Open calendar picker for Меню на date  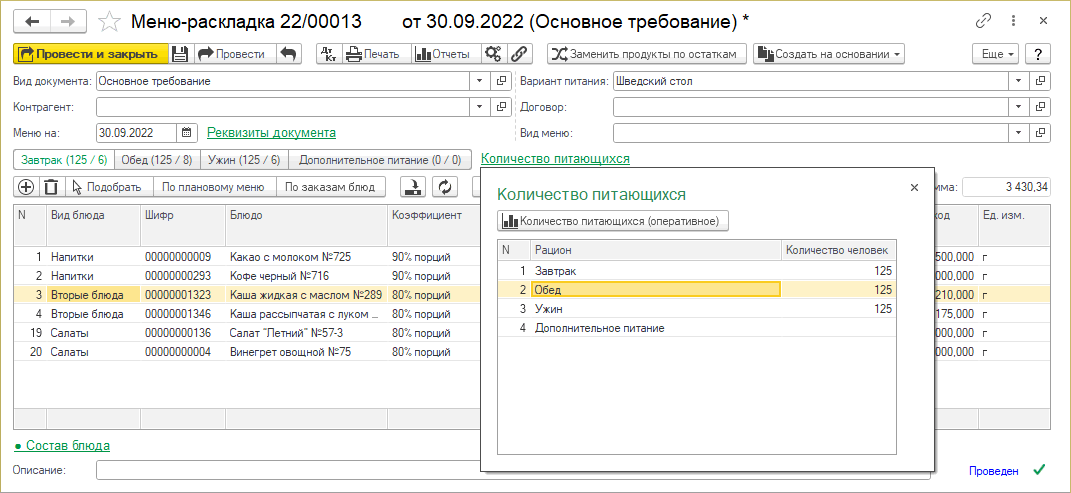click(x=187, y=132)
